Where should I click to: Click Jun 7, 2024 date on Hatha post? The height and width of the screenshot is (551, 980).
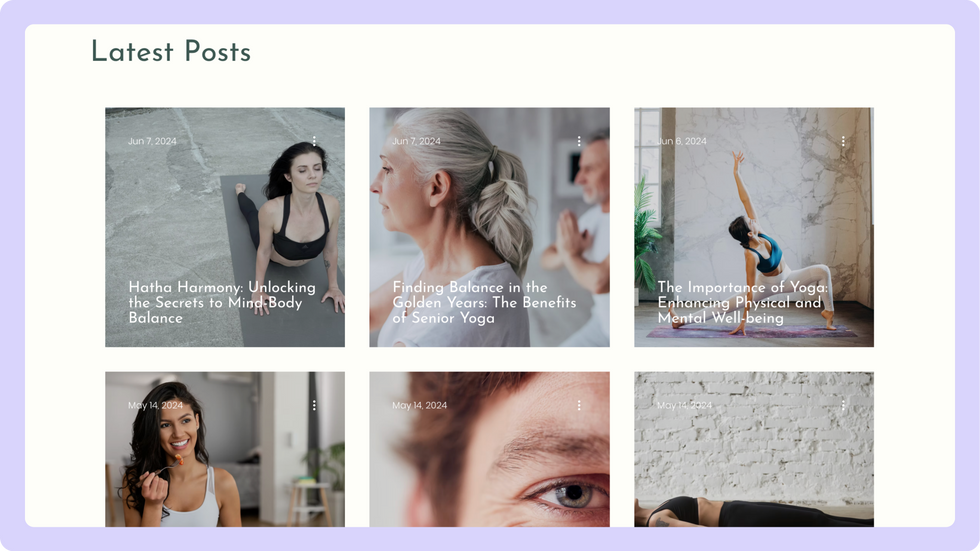click(x=152, y=141)
